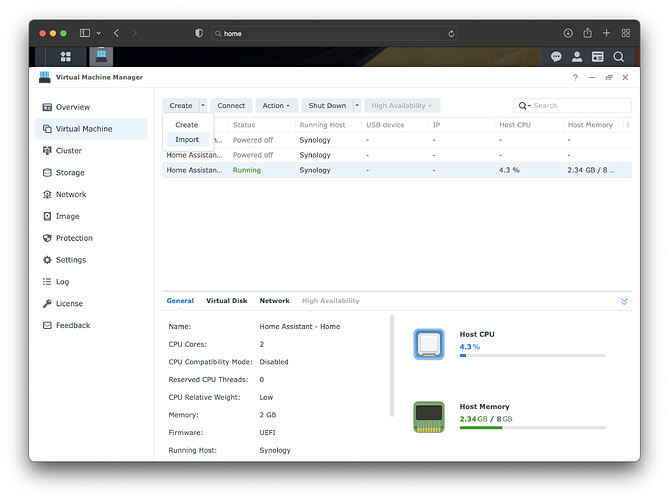Image resolution: width=669 pixels, height=500 pixels.
Task: Switch to the Network details tab
Action: (274, 301)
